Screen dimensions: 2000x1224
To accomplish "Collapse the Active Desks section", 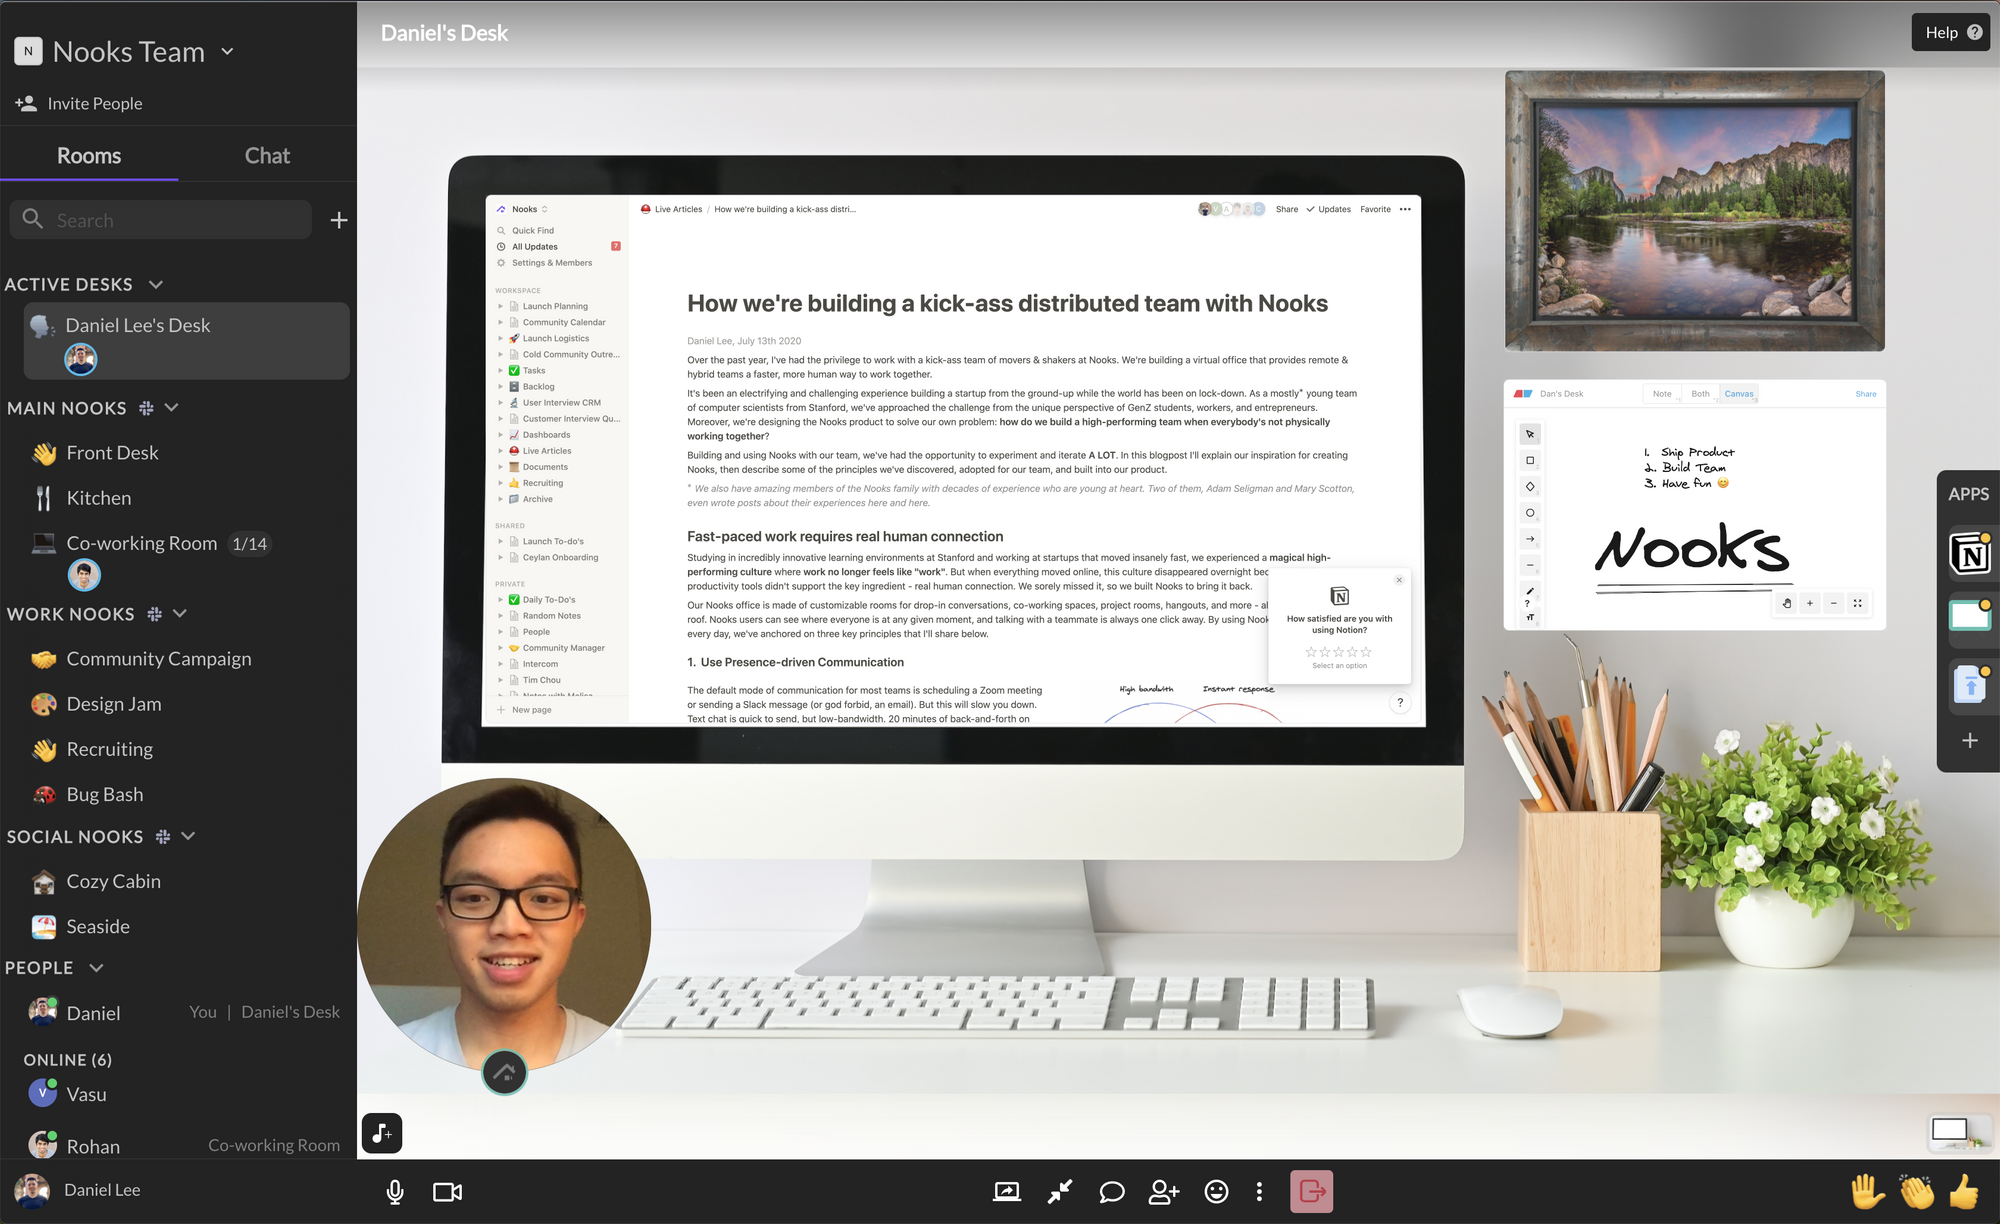I will (x=156, y=285).
